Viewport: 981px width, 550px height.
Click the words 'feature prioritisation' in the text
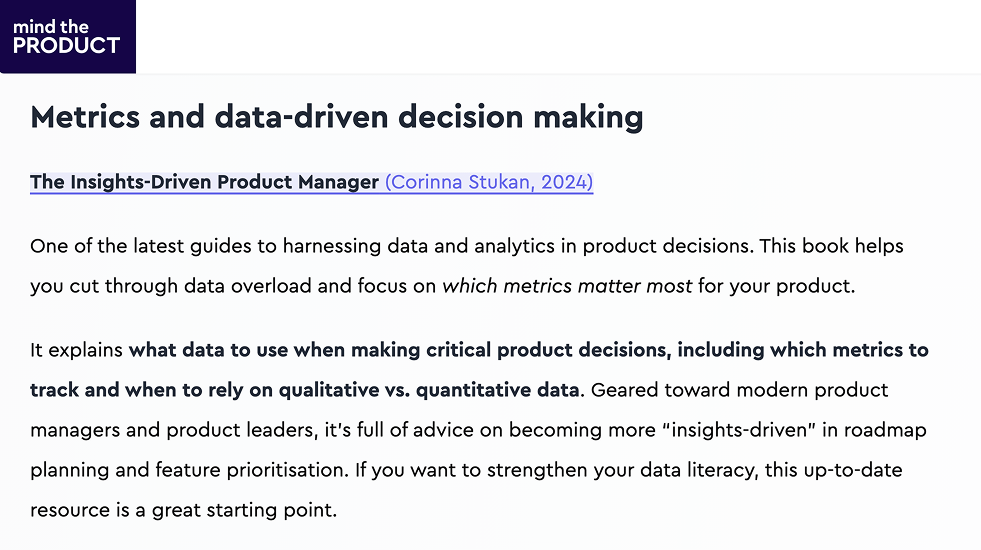pyautogui.click(x=252, y=470)
